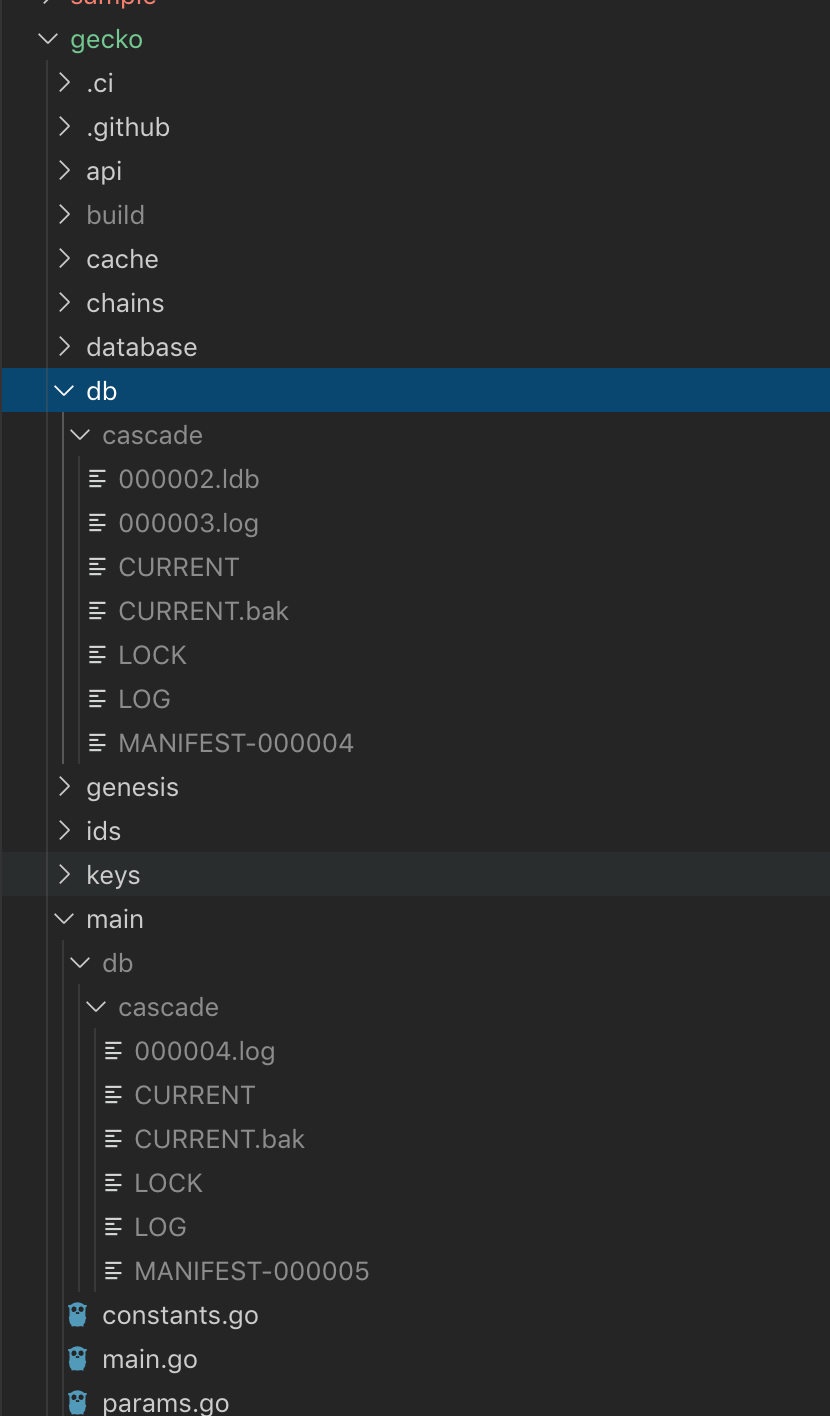Screen dimensions: 830x1416
Task: Click the file icon beside LOG under cascade
Action: point(98,698)
